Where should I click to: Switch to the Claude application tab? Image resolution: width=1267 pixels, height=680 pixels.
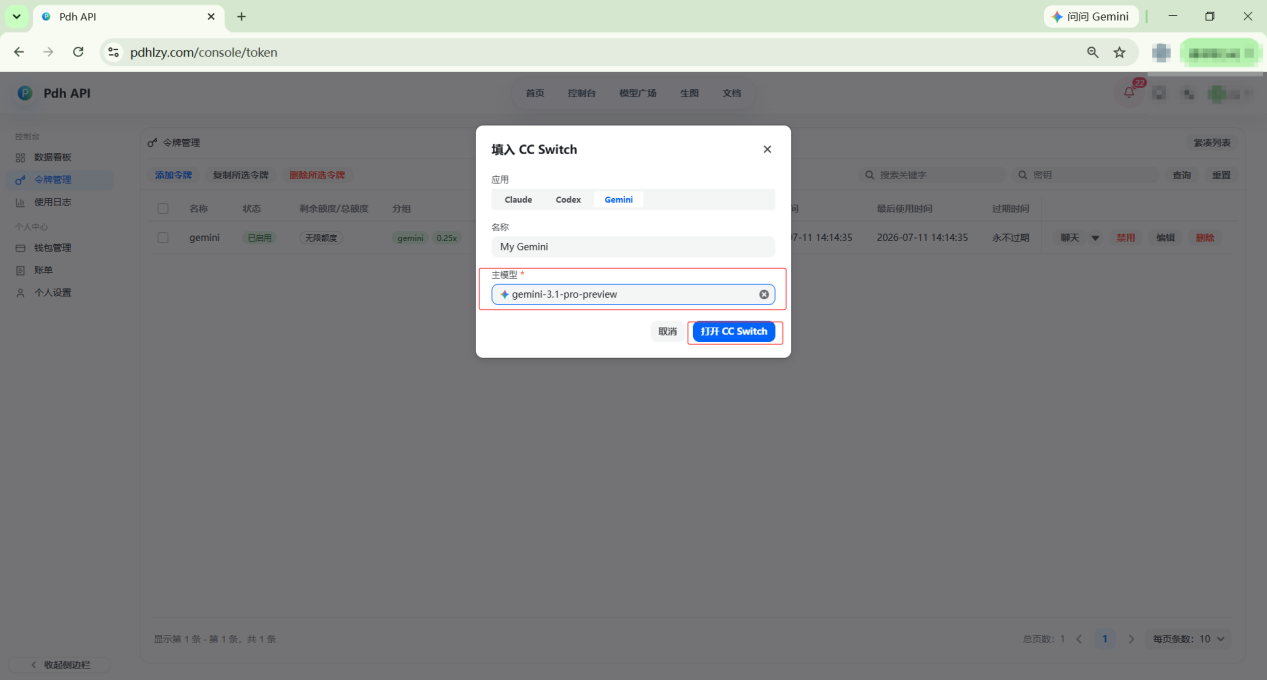click(x=518, y=200)
